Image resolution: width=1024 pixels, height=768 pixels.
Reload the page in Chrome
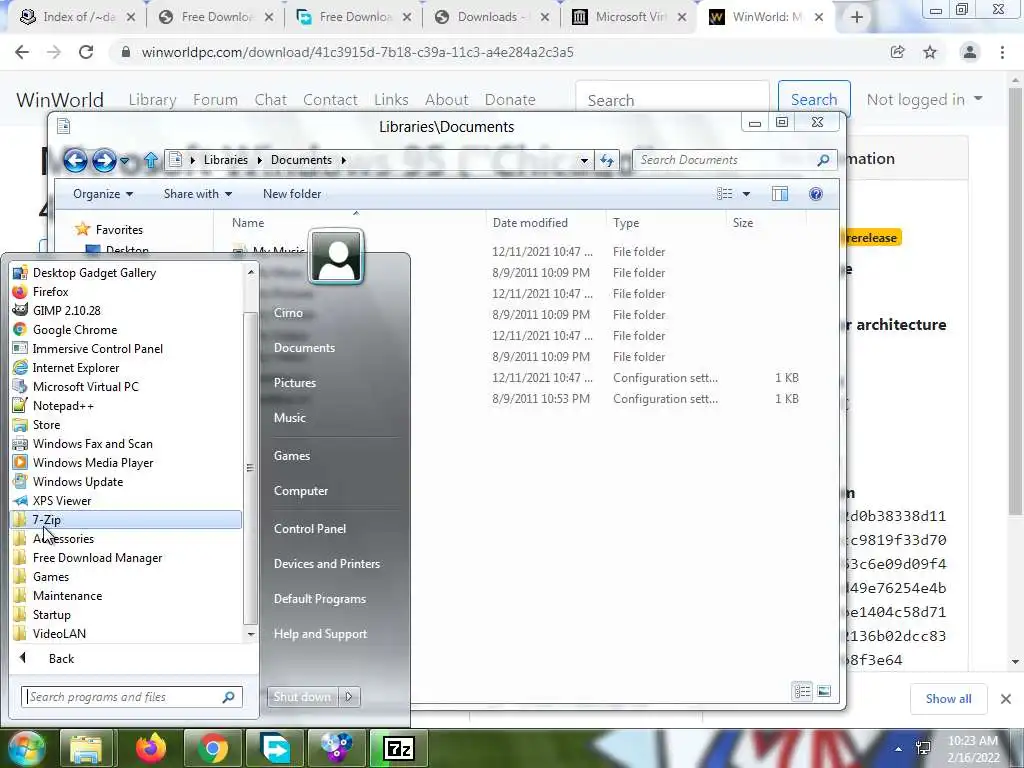(86, 52)
